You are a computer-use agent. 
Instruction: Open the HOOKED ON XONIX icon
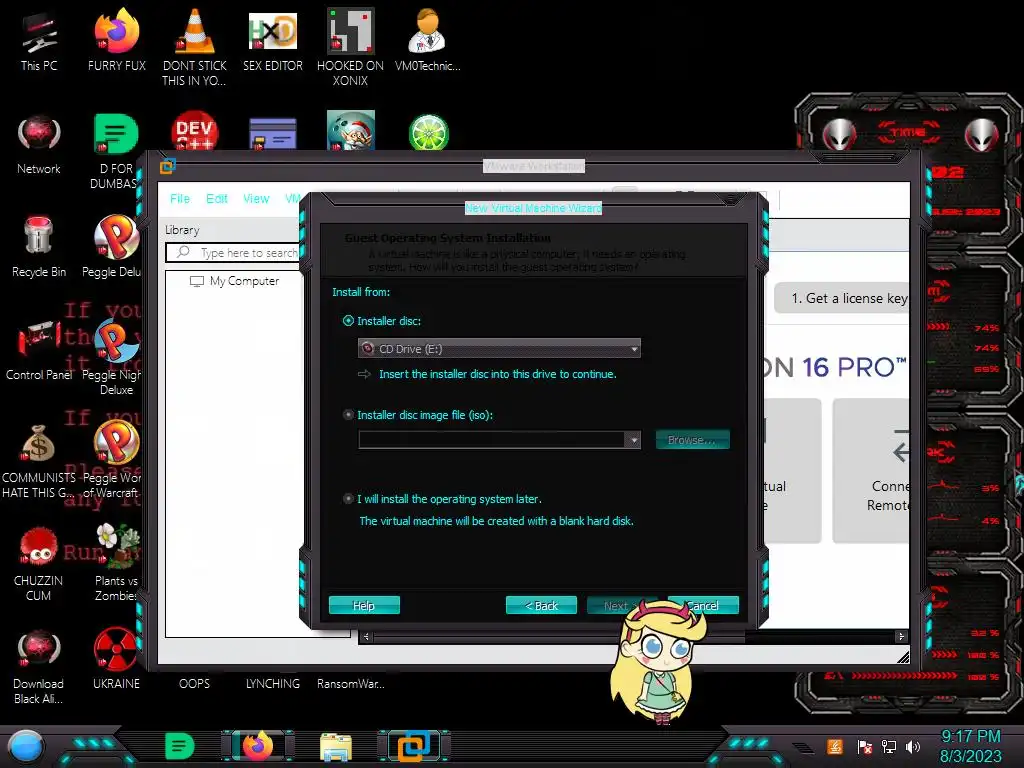(350, 46)
